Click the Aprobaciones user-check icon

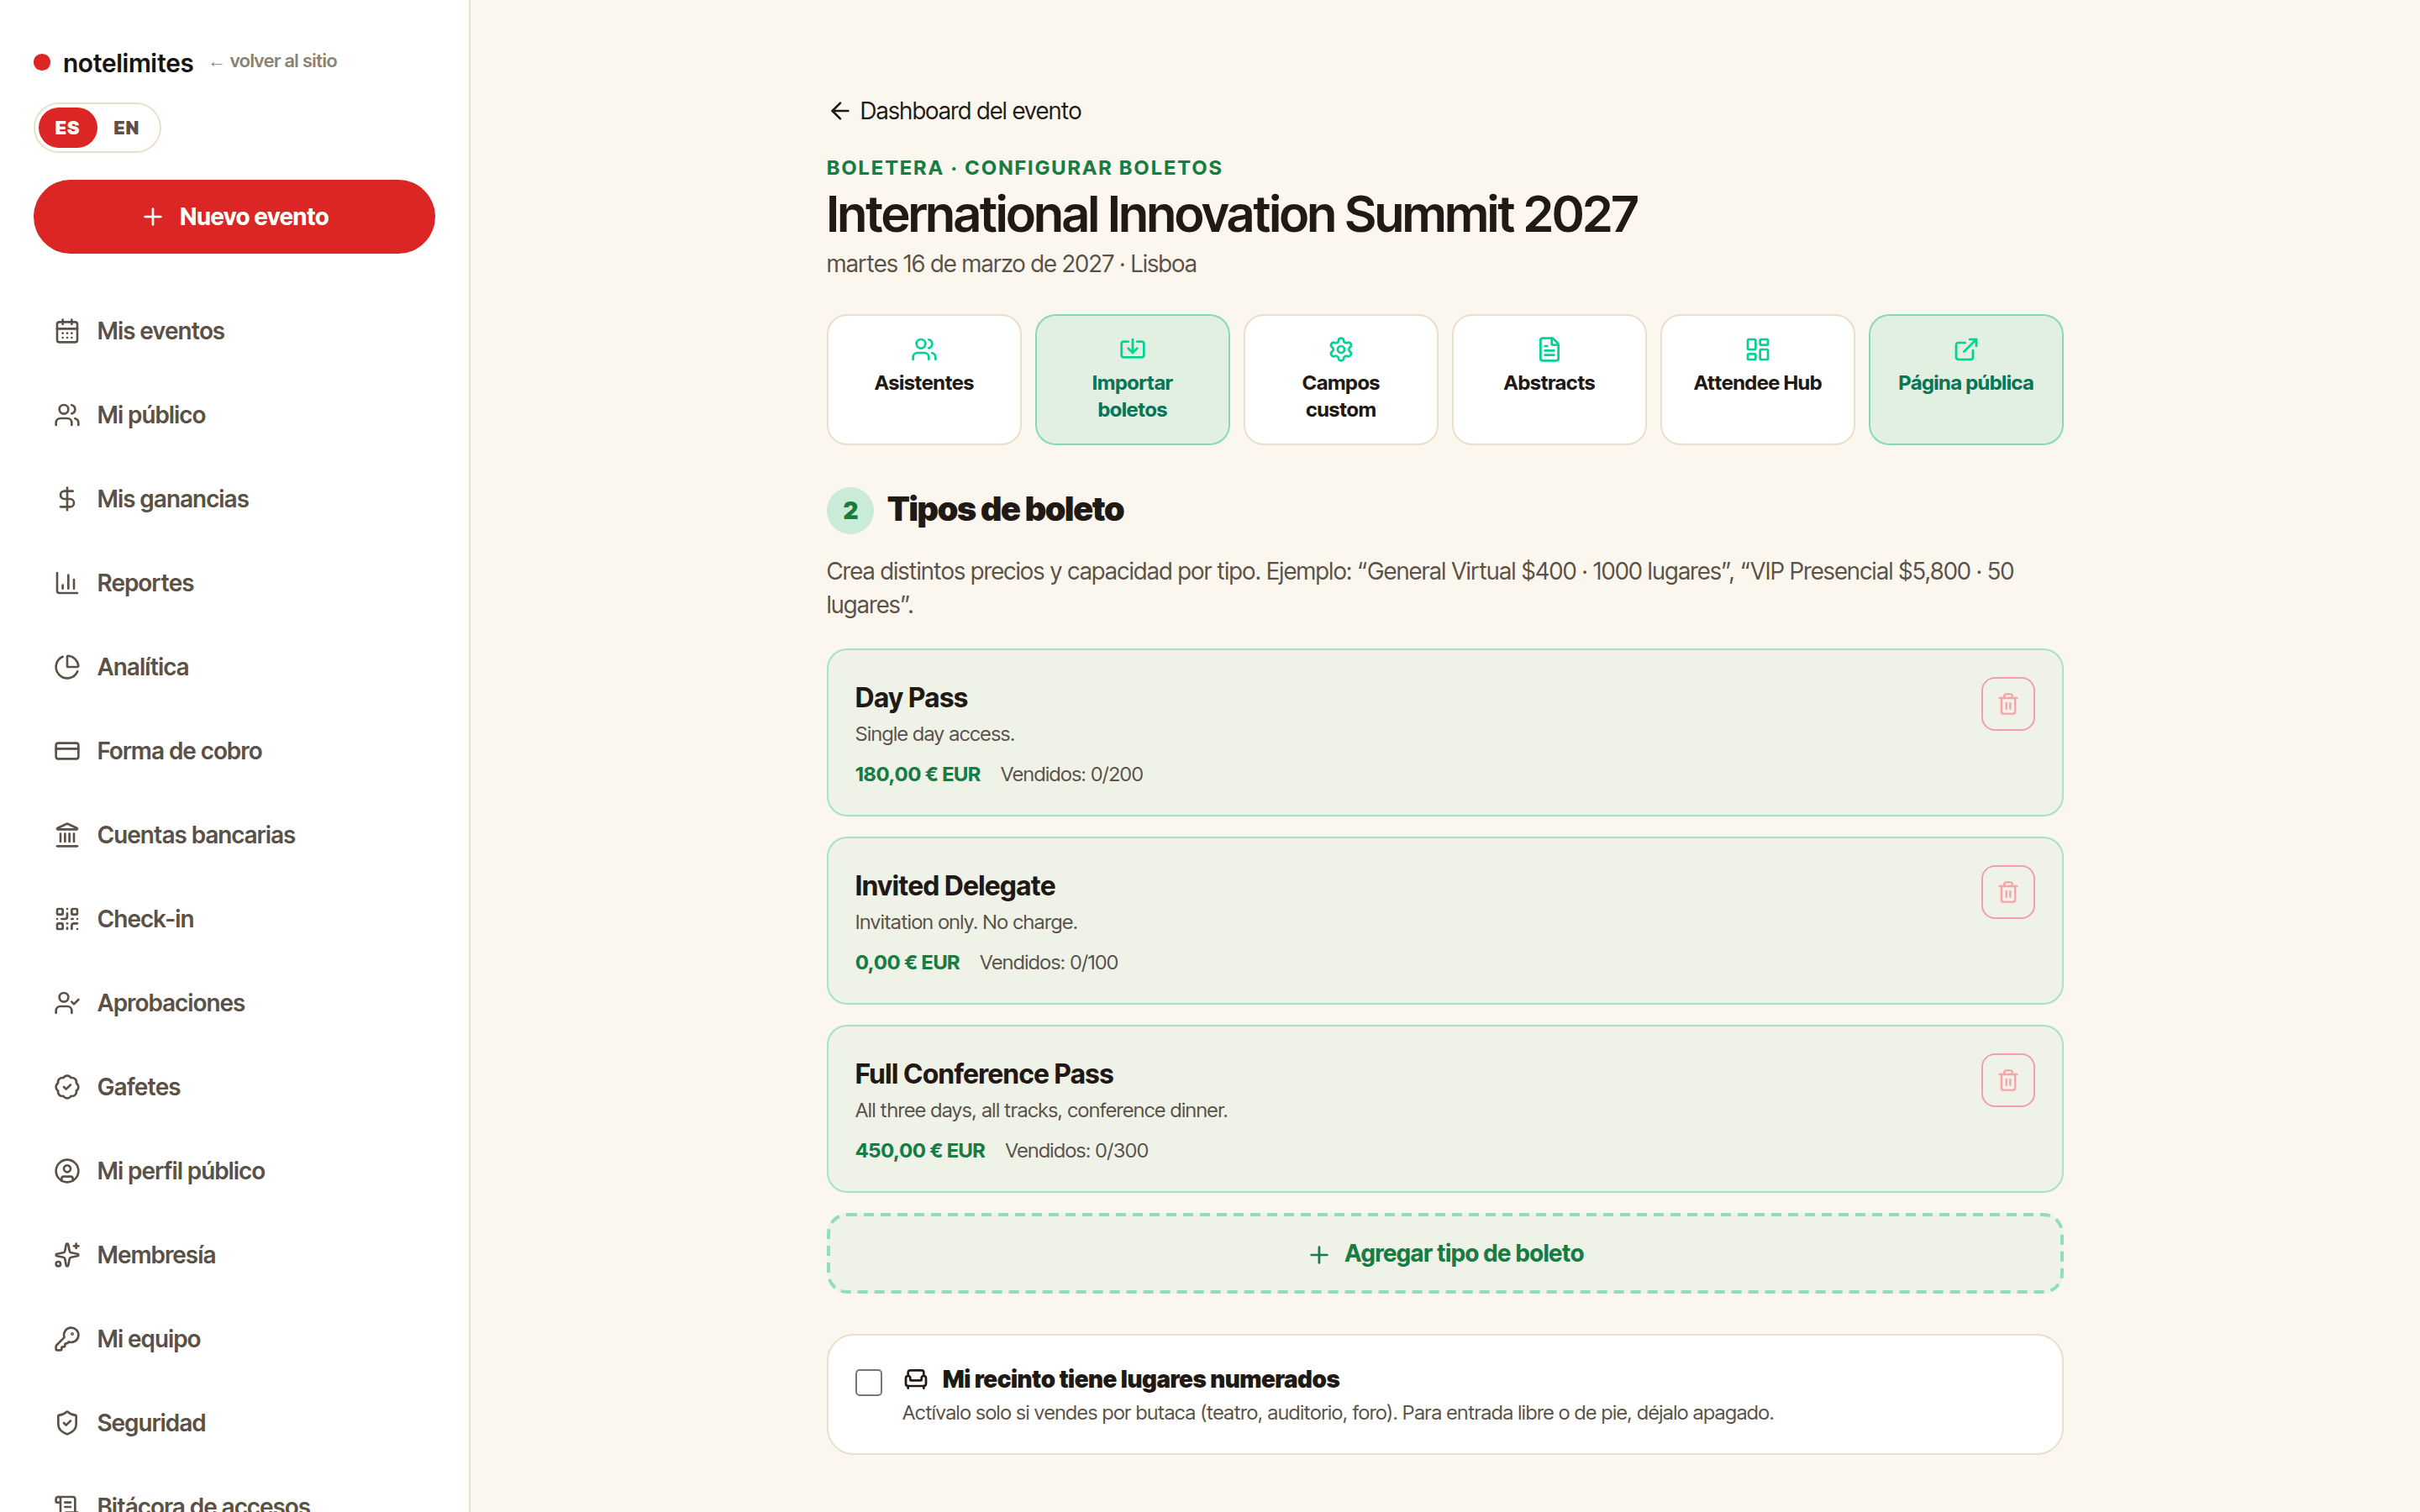[x=67, y=1003]
